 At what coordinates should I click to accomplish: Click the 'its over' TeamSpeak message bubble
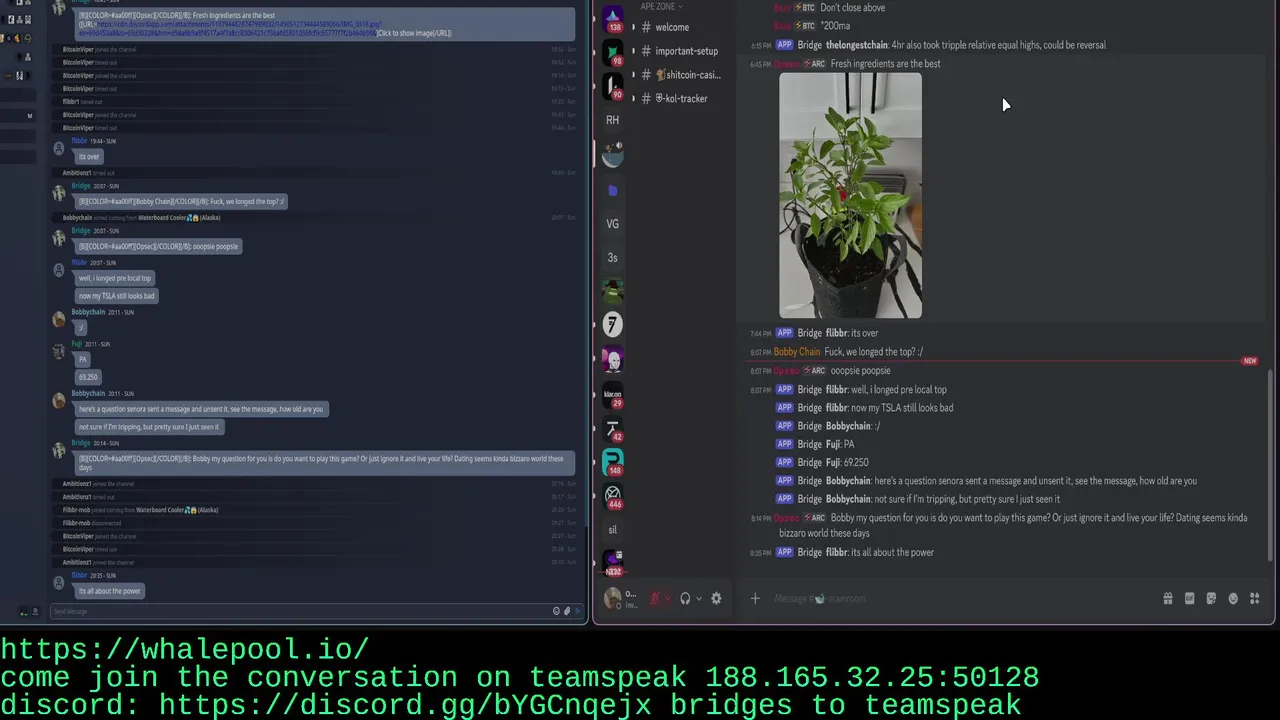tap(89, 157)
